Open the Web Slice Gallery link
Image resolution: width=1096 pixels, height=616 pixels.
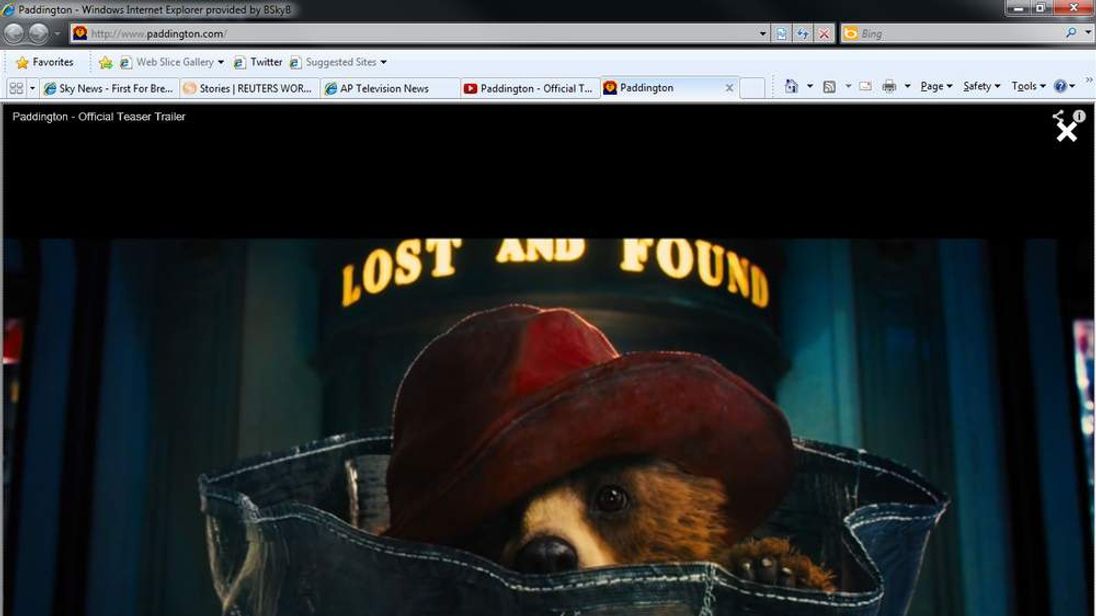coord(166,62)
